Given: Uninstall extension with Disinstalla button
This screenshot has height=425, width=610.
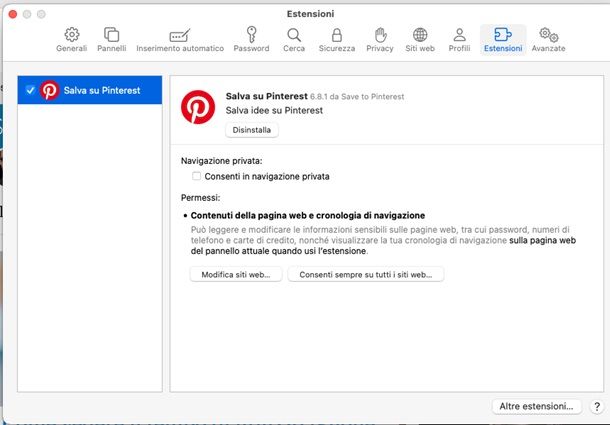Looking at the screenshot, I should tap(252, 130).
